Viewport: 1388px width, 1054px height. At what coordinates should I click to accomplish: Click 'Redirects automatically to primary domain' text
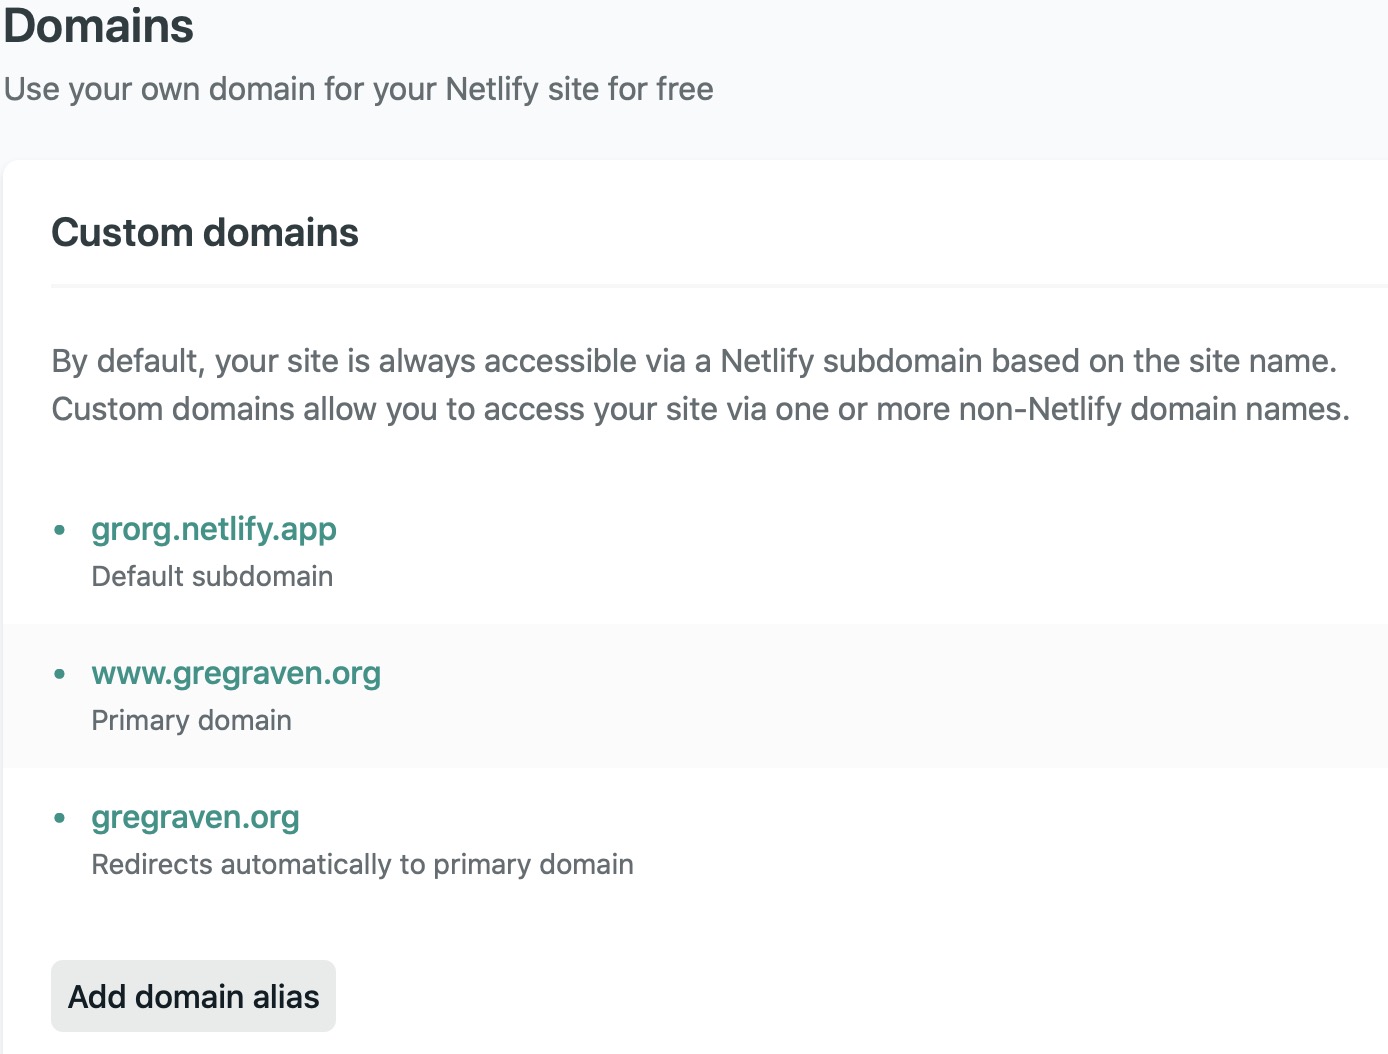coord(362,864)
